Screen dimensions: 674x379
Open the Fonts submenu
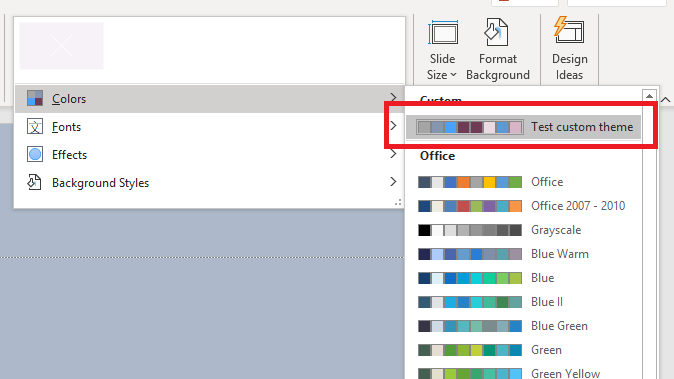tap(210, 127)
